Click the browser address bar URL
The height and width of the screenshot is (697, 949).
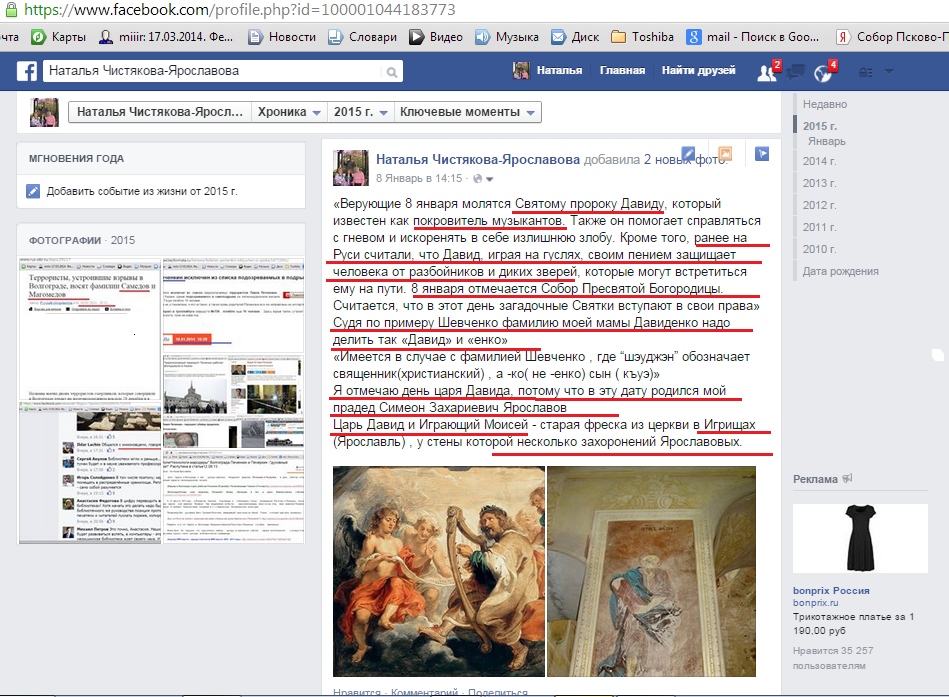pyautogui.click(x=240, y=10)
